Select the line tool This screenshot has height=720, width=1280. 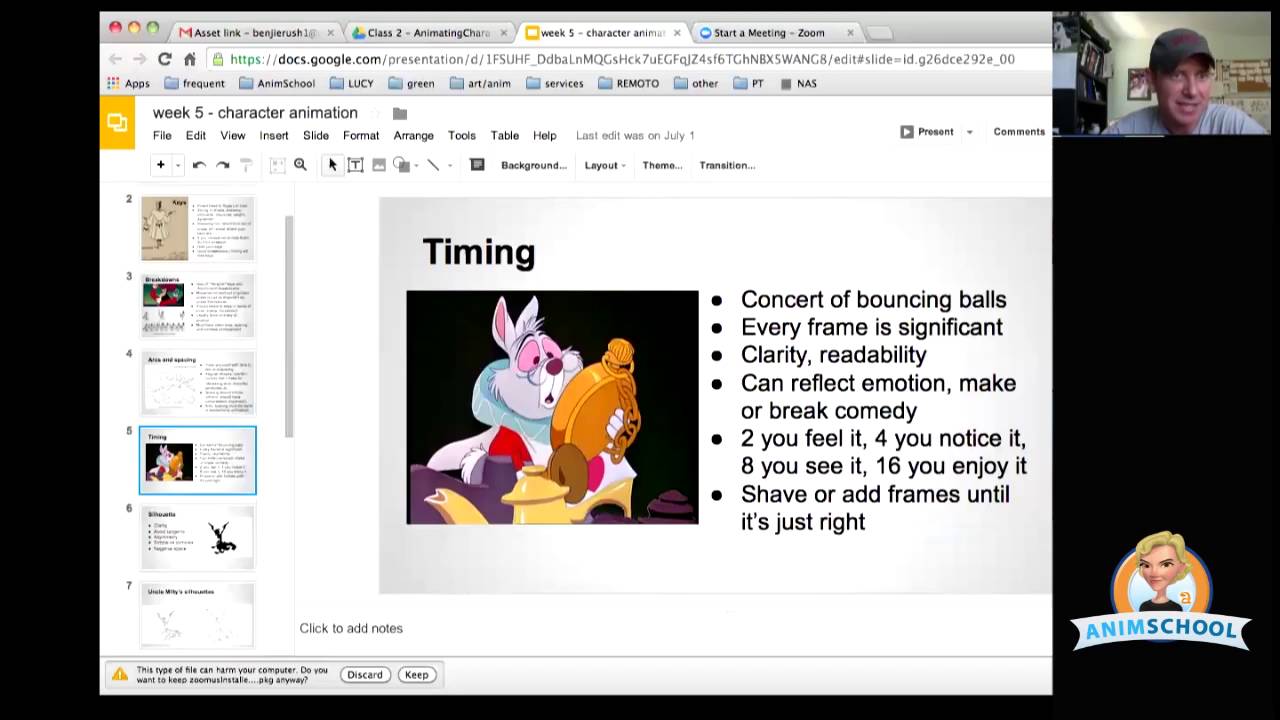433,165
